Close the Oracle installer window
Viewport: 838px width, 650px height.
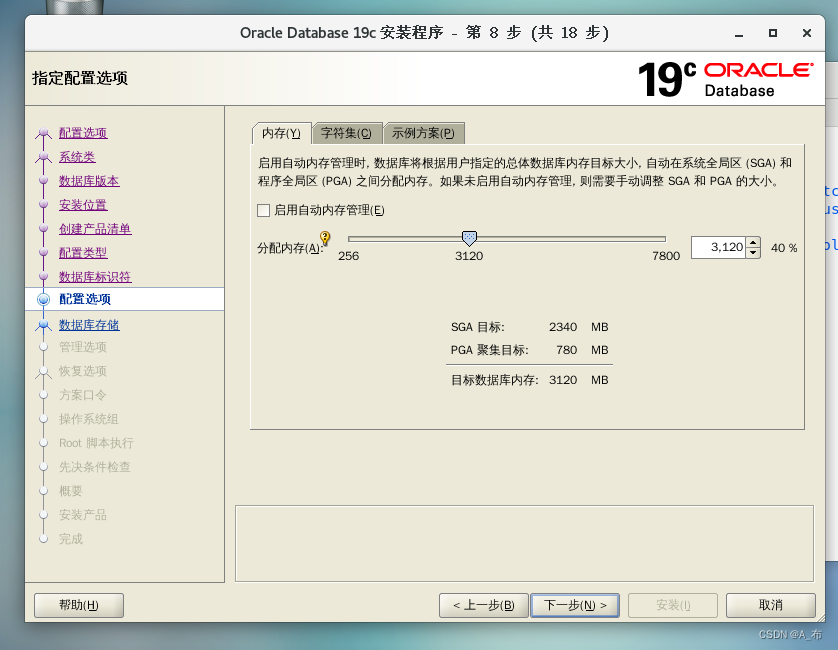click(x=807, y=33)
